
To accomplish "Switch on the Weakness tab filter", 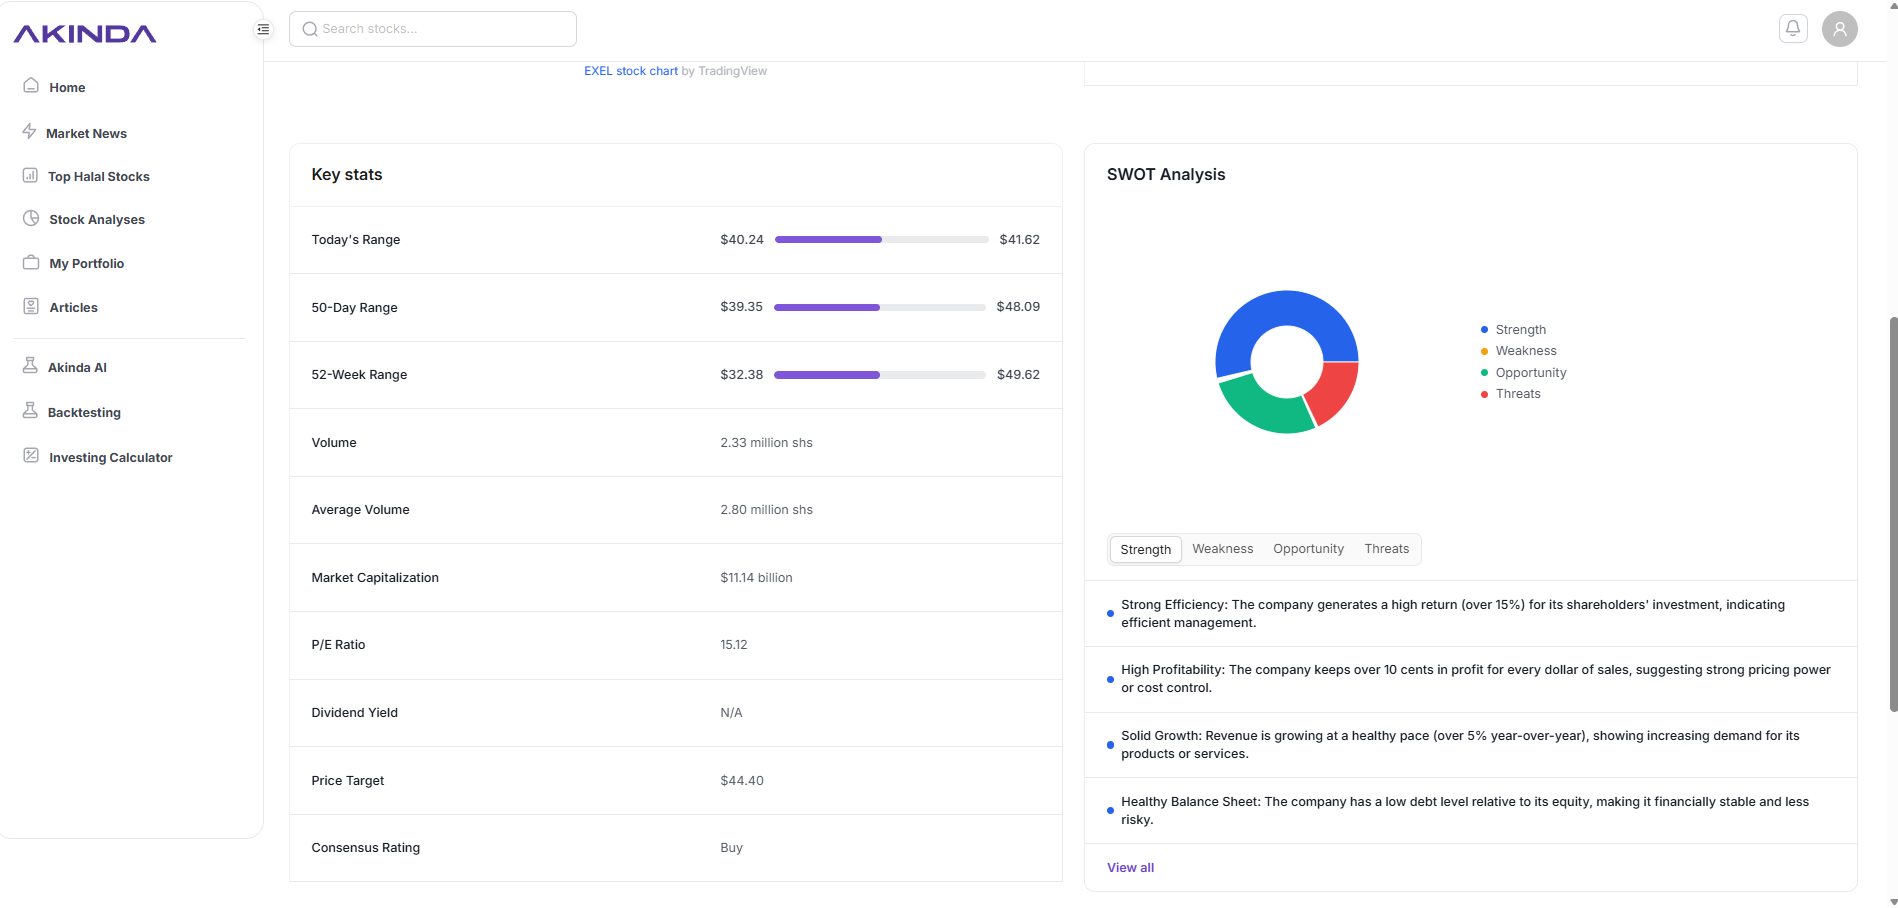I will [x=1222, y=548].
